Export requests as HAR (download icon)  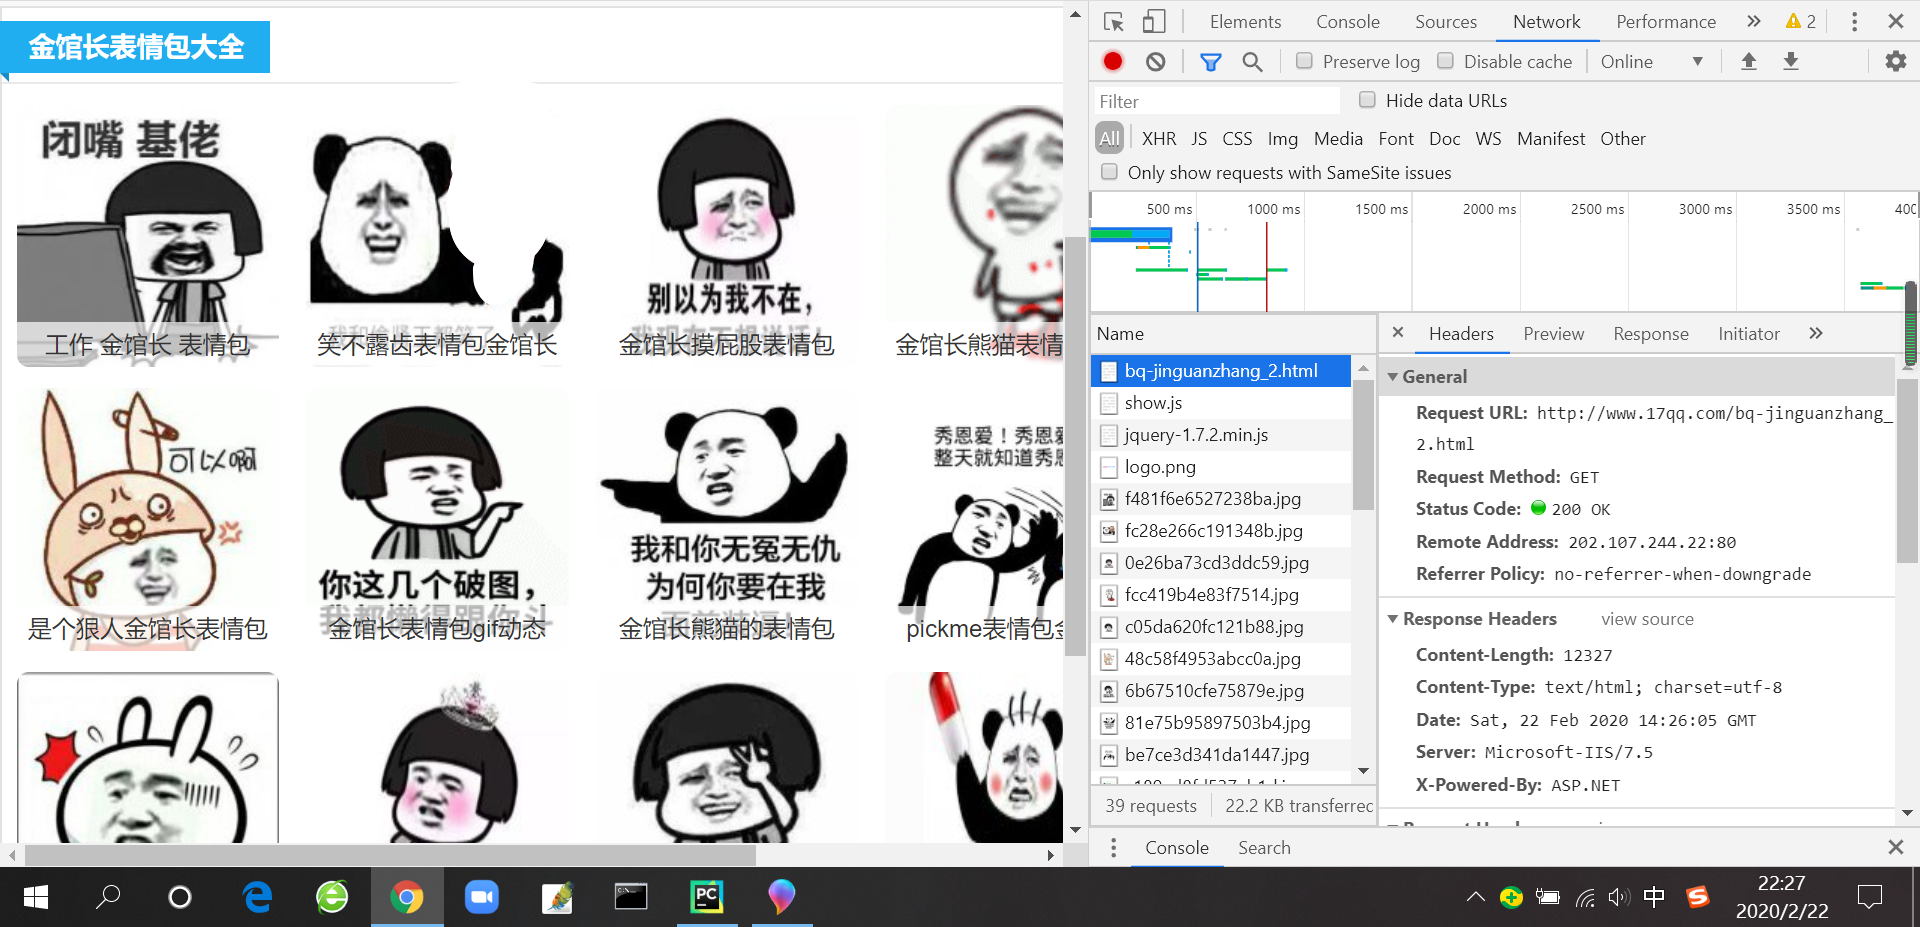coord(1790,61)
